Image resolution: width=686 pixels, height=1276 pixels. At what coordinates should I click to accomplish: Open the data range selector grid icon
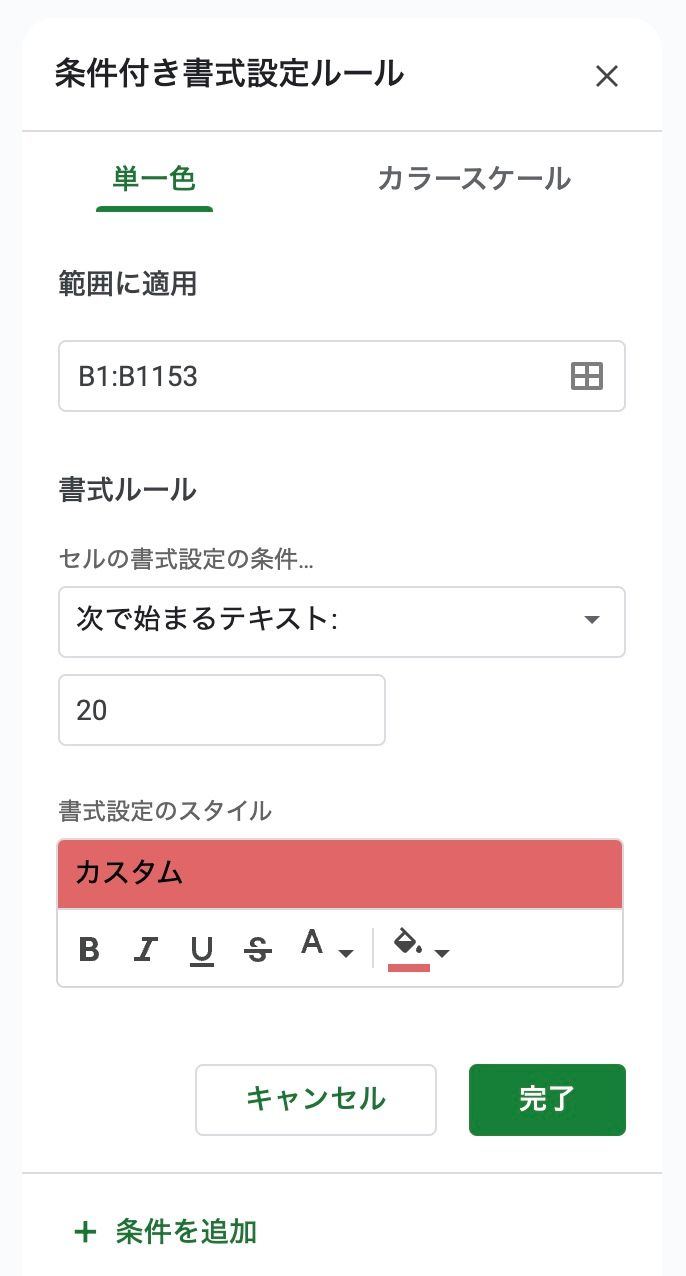pyautogui.click(x=587, y=376)
